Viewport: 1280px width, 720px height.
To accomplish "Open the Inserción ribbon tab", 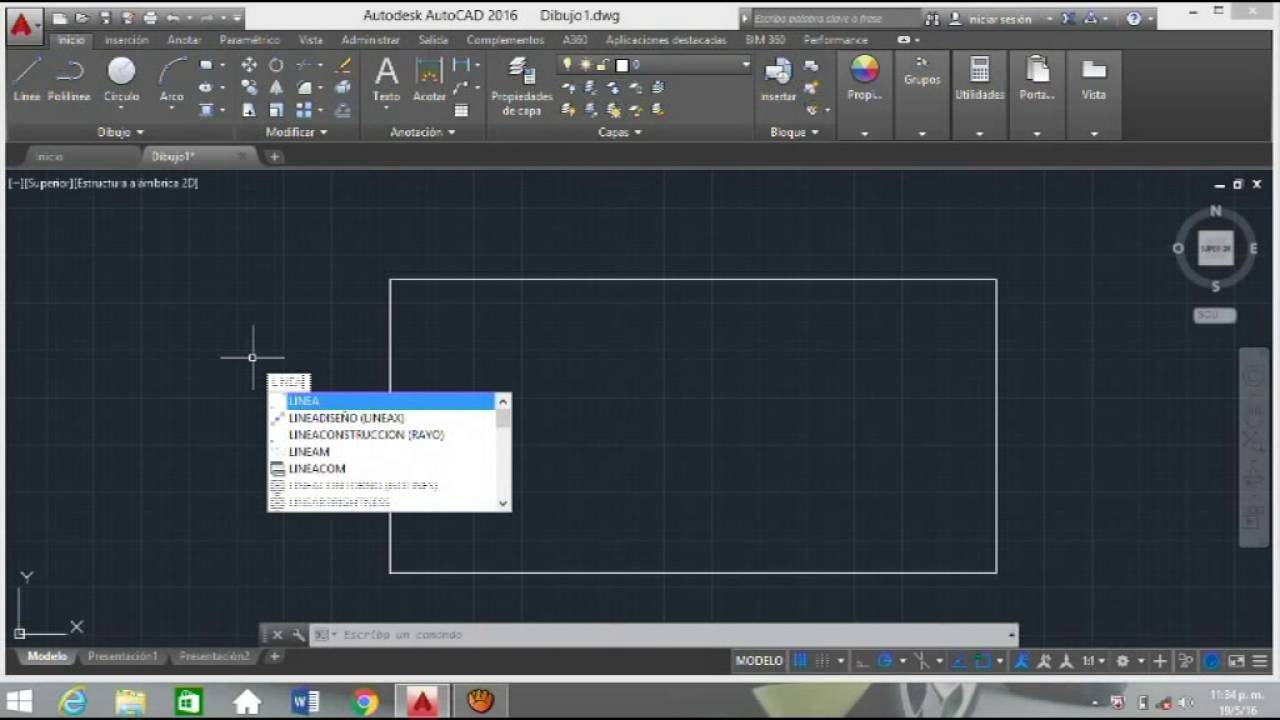I will coord(127,40).
